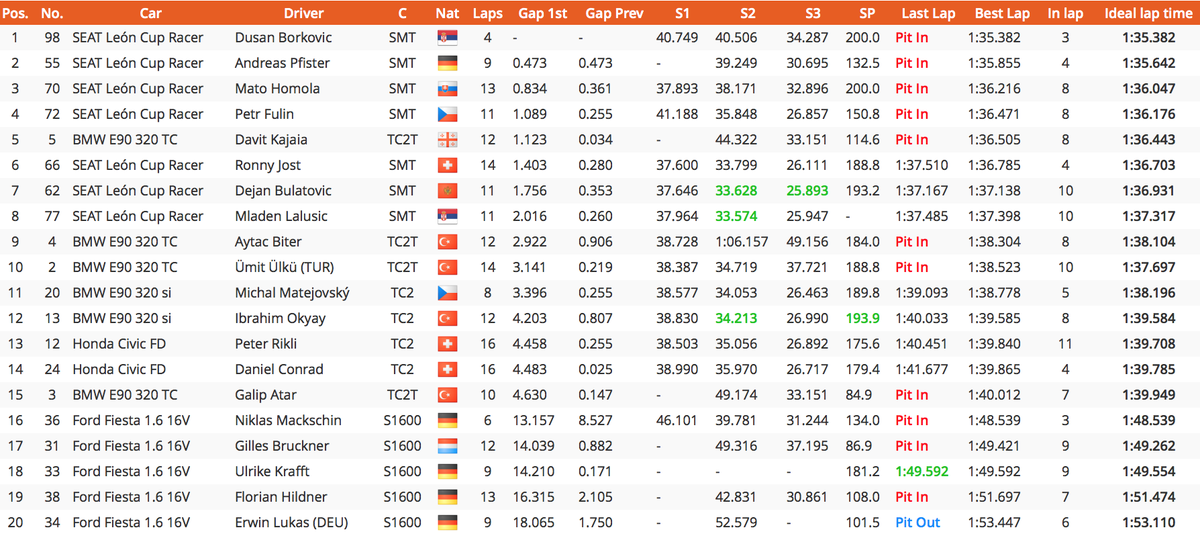Click Swiss flag in Ronny Jost row

click(447, 165)
